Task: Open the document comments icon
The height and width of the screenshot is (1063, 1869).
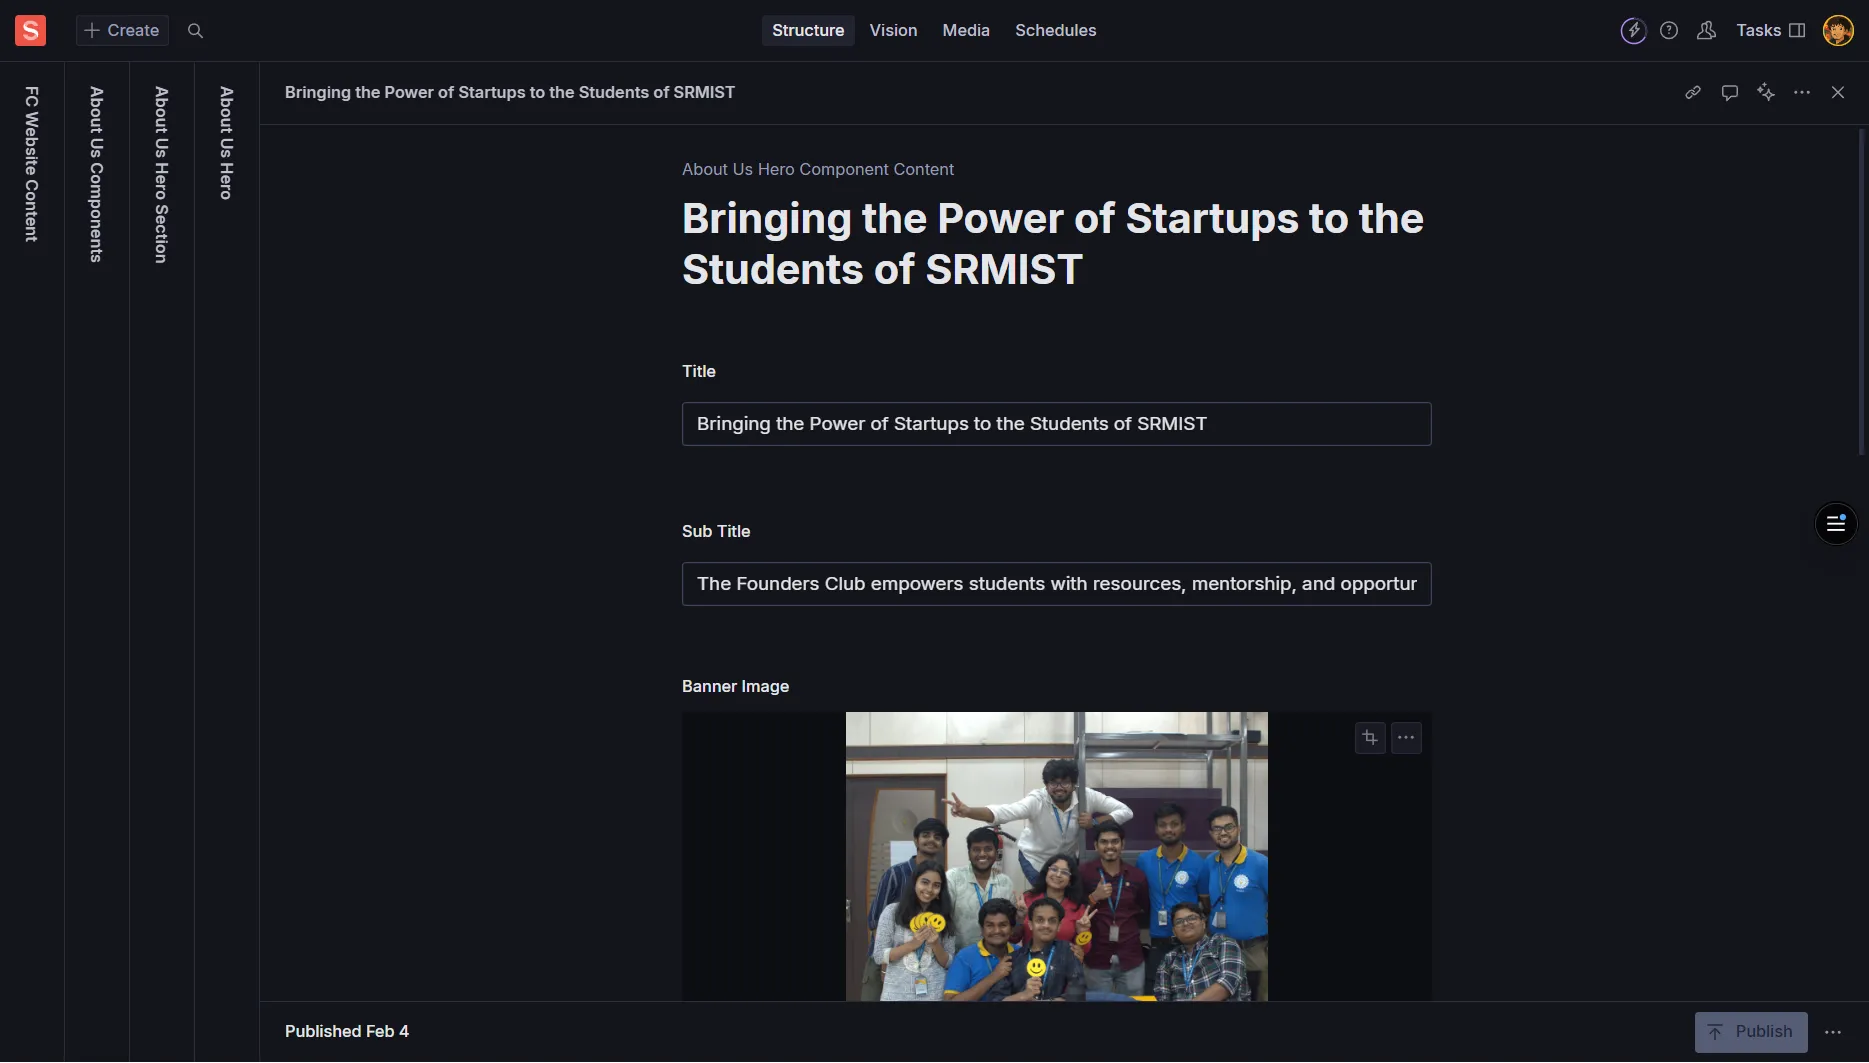Action: tap(1730, 93)
